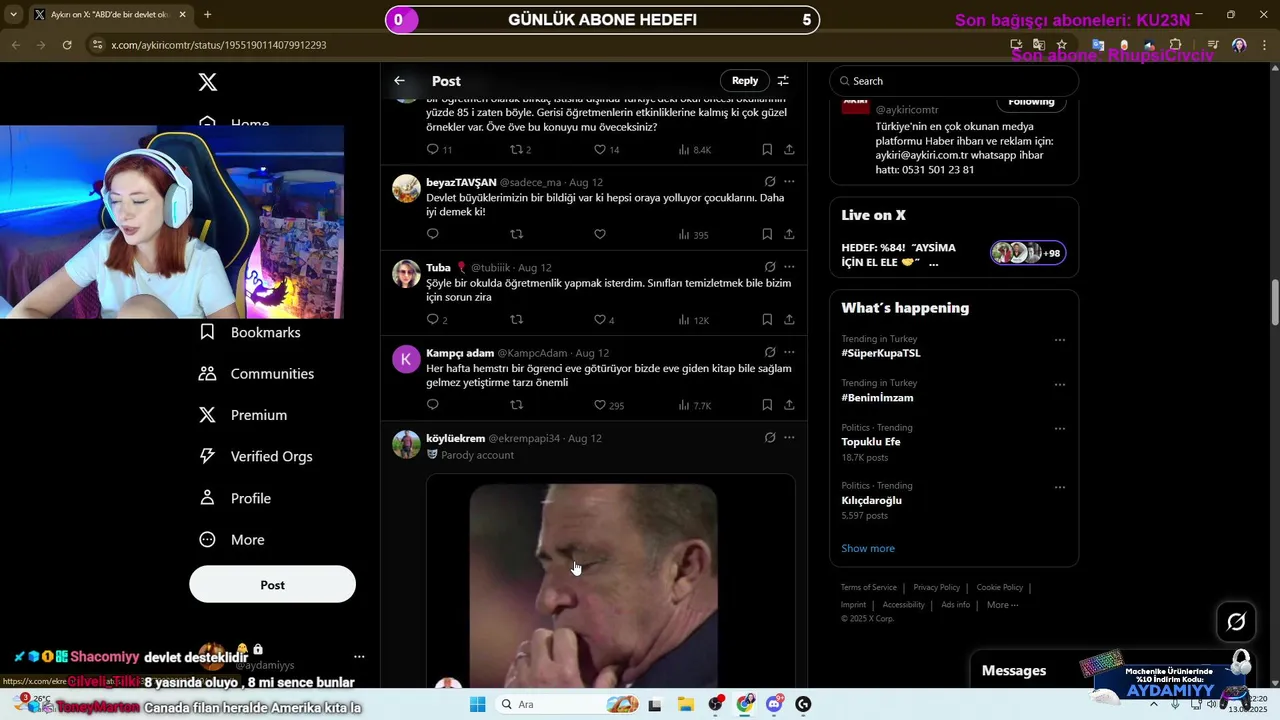
Task: Repost beyazTAVŞAN's comment
Action: point(516,234)
